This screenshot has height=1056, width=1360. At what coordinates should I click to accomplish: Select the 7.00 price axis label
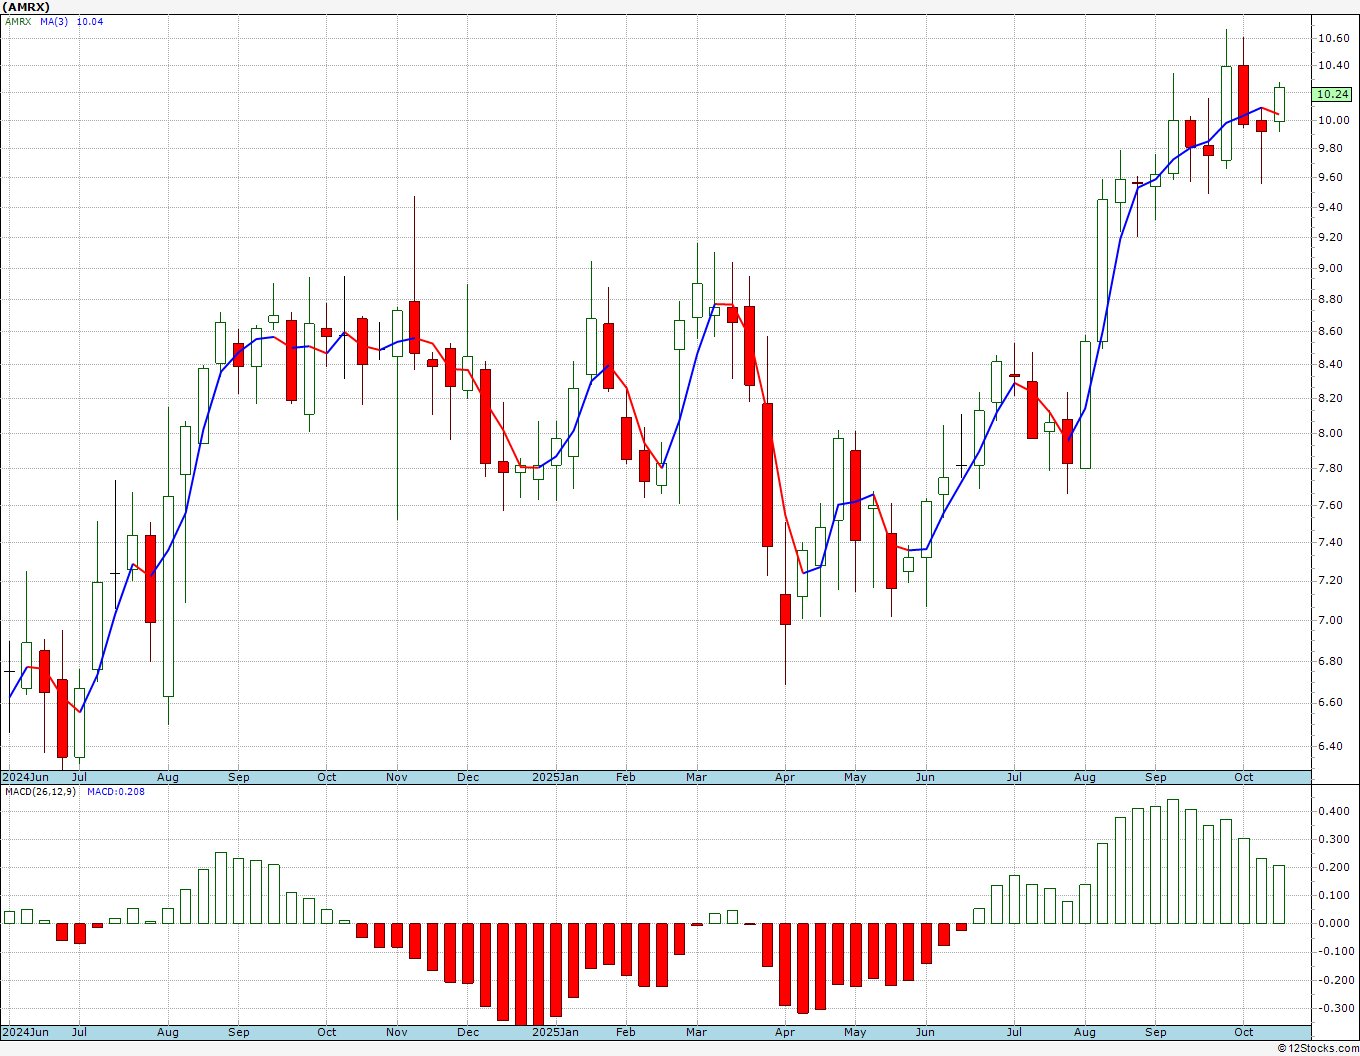pyautogui.click(x=1332, y=620)
